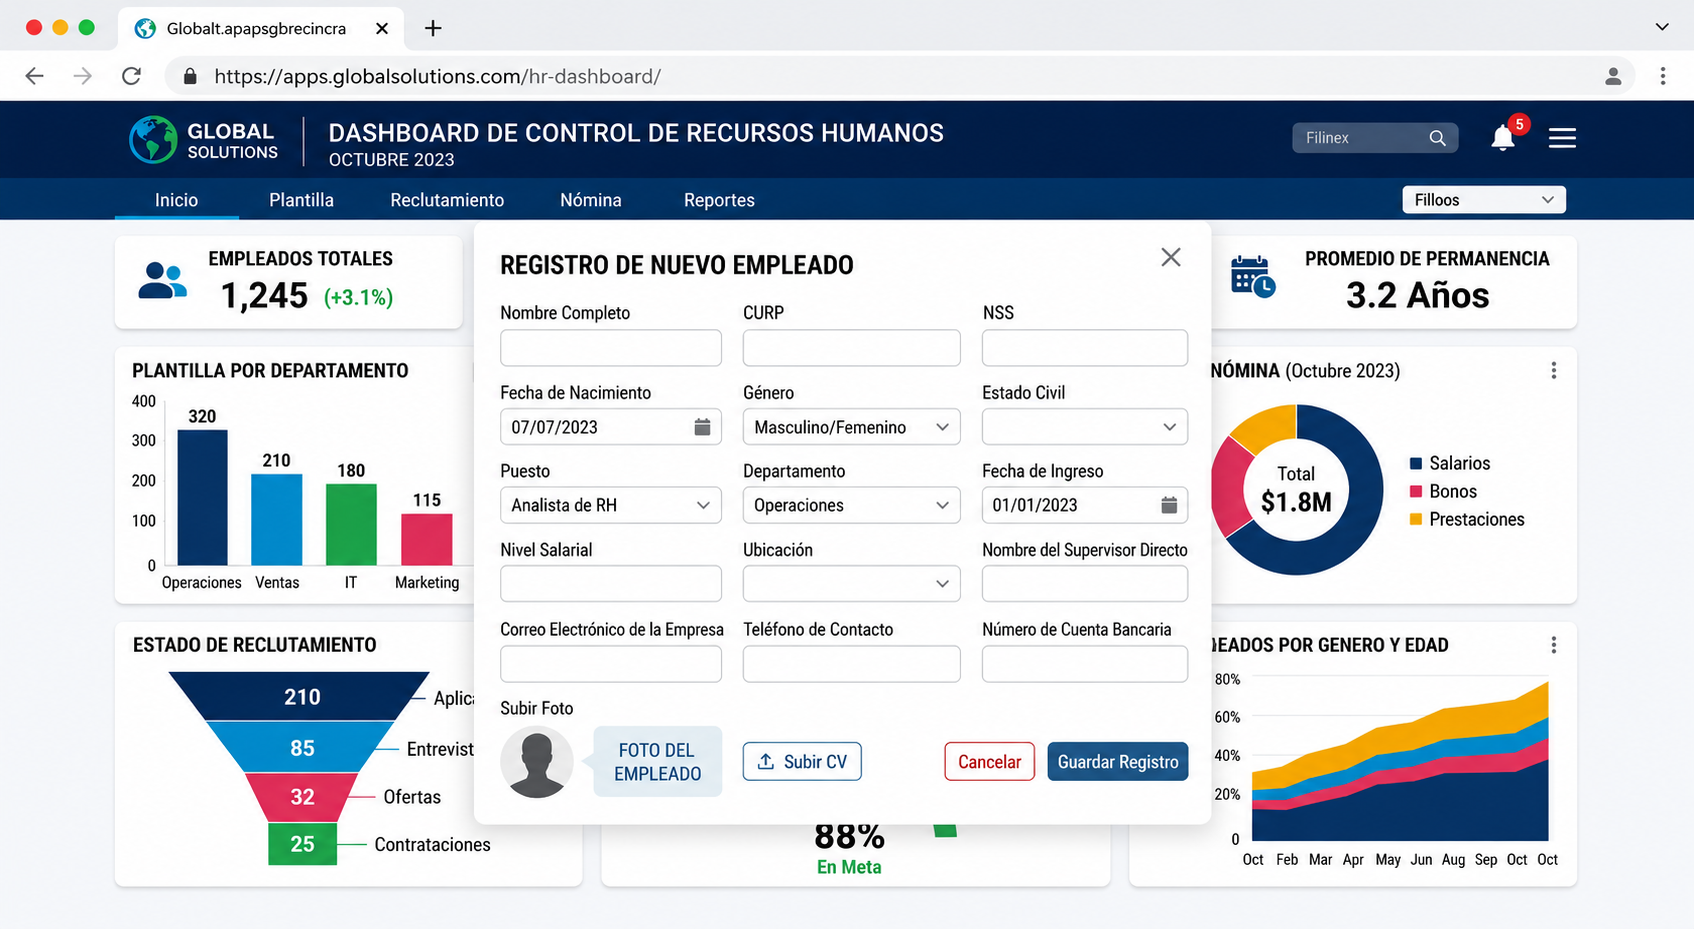Viewport: 1694px width, 929px height.
Task: Click the Promedio de Permanencia calendar icon
Action: pos(1252,277)
